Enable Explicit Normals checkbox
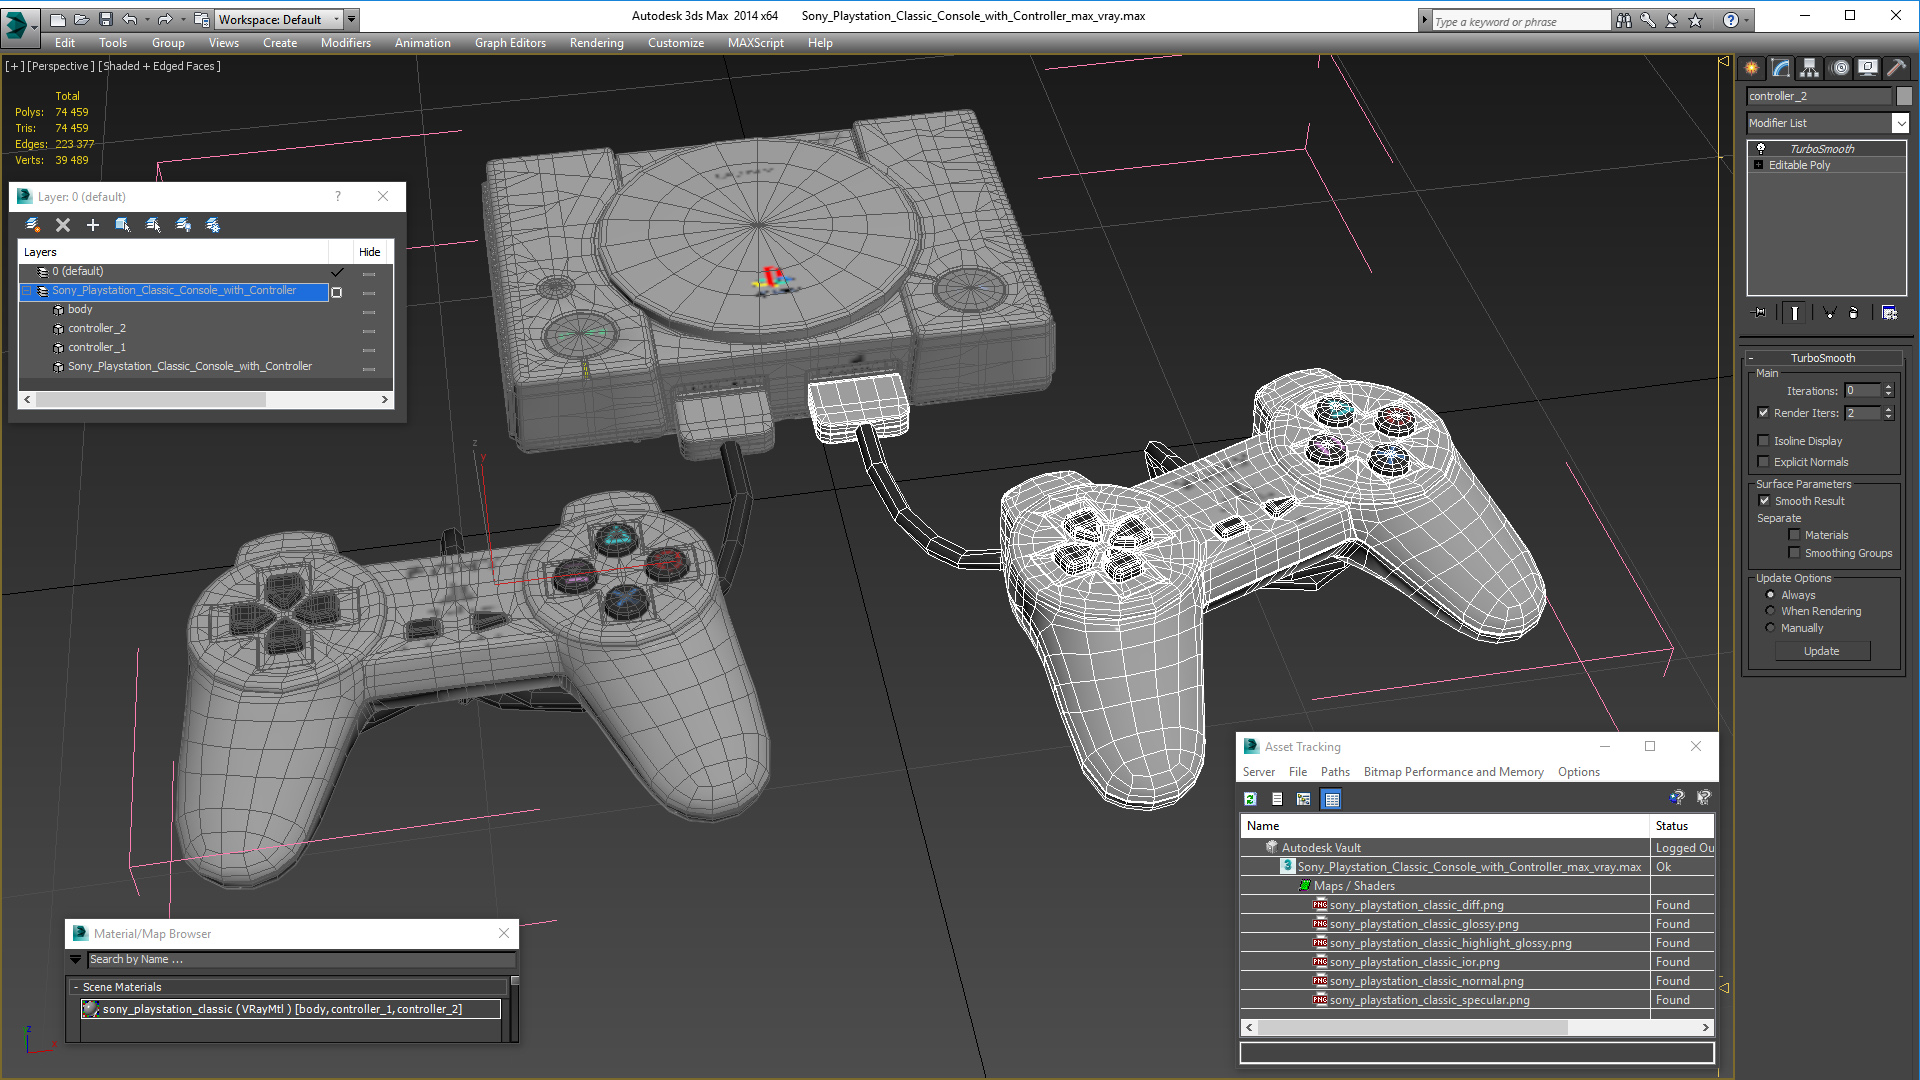The image size is (1920, 1080). coord(1763,461)
